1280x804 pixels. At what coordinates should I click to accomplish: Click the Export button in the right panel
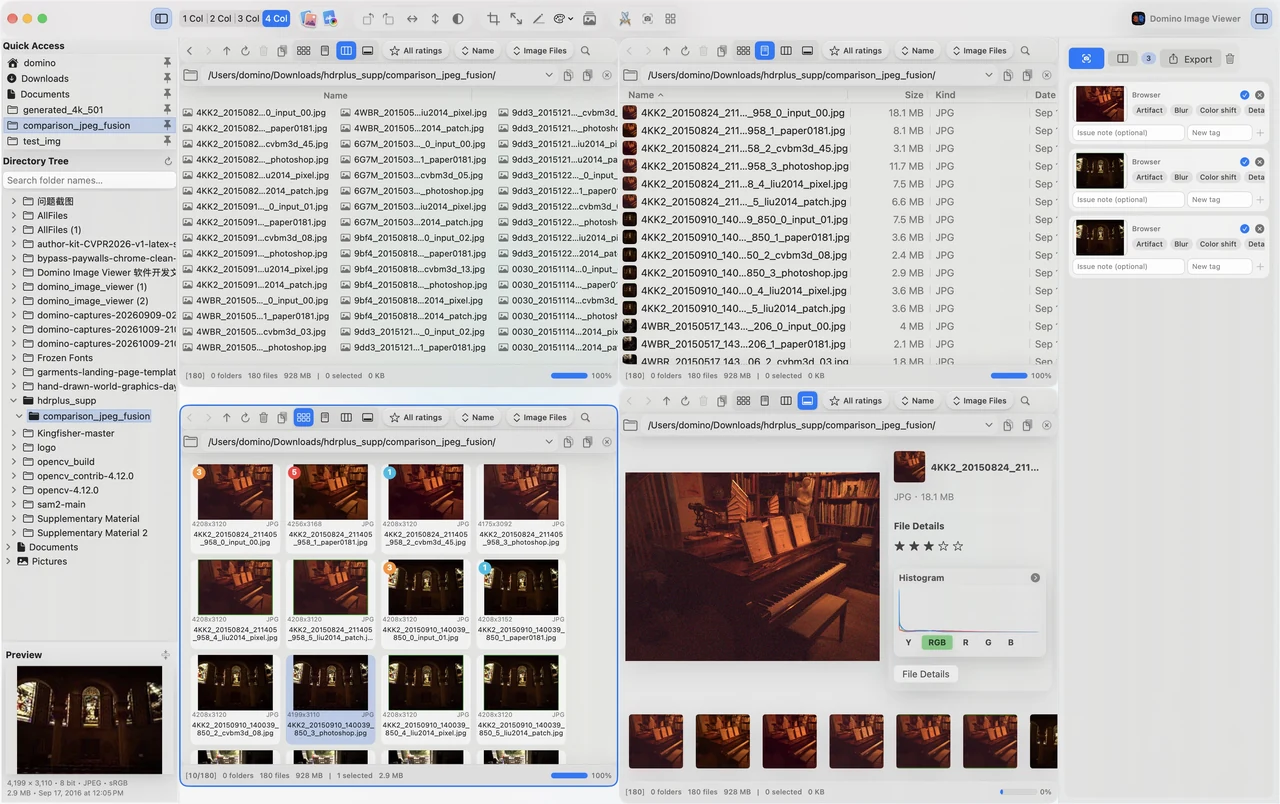coord(1190,59)
